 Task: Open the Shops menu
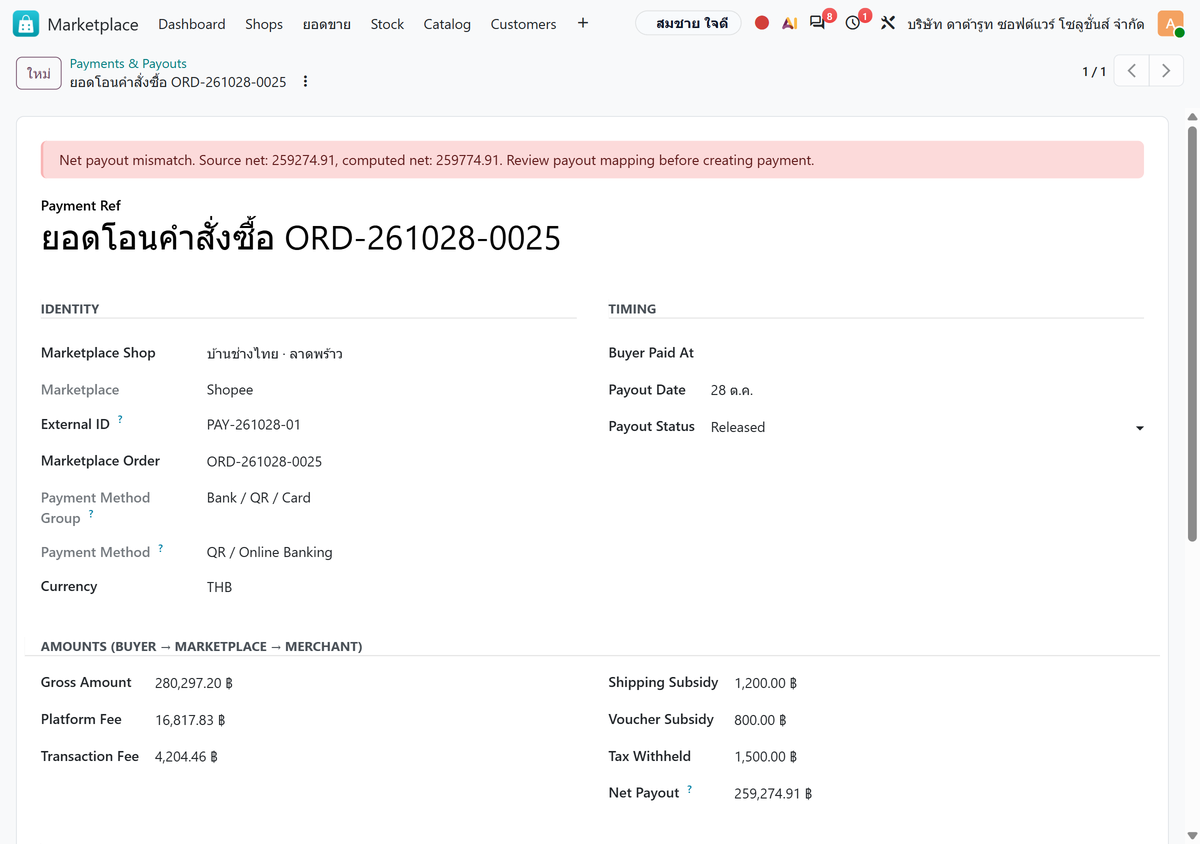coord(264,24)
